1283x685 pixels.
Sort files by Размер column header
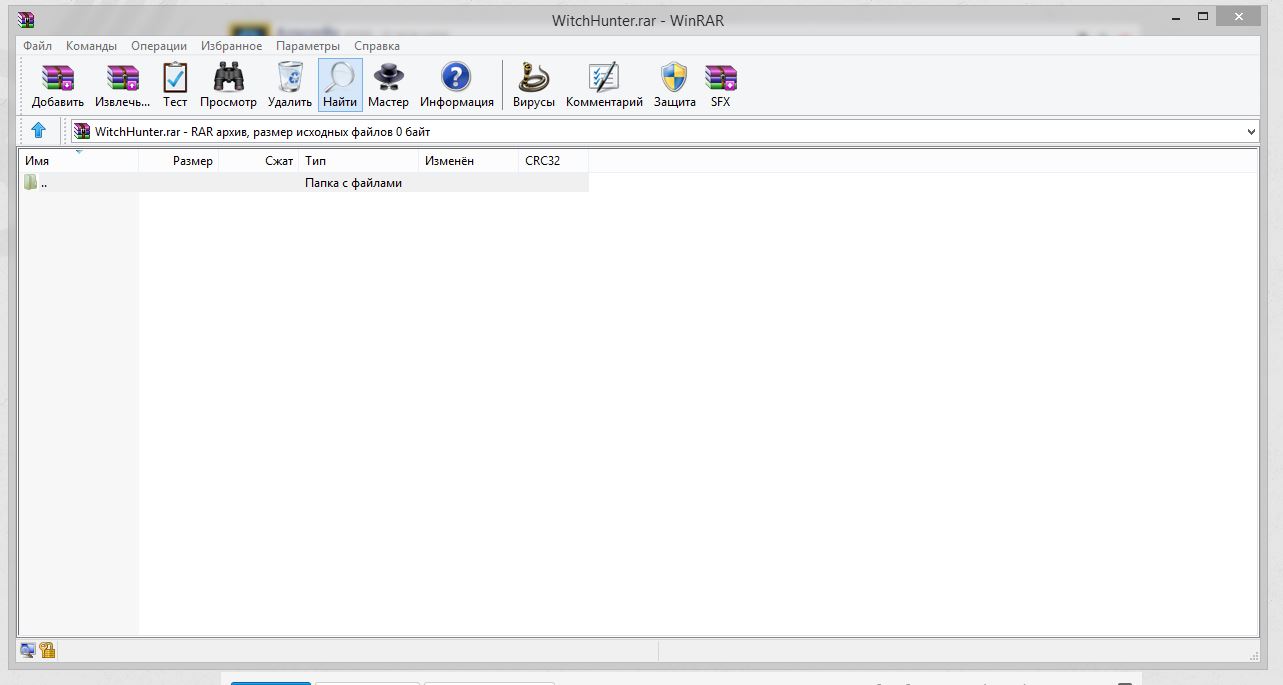179,160
